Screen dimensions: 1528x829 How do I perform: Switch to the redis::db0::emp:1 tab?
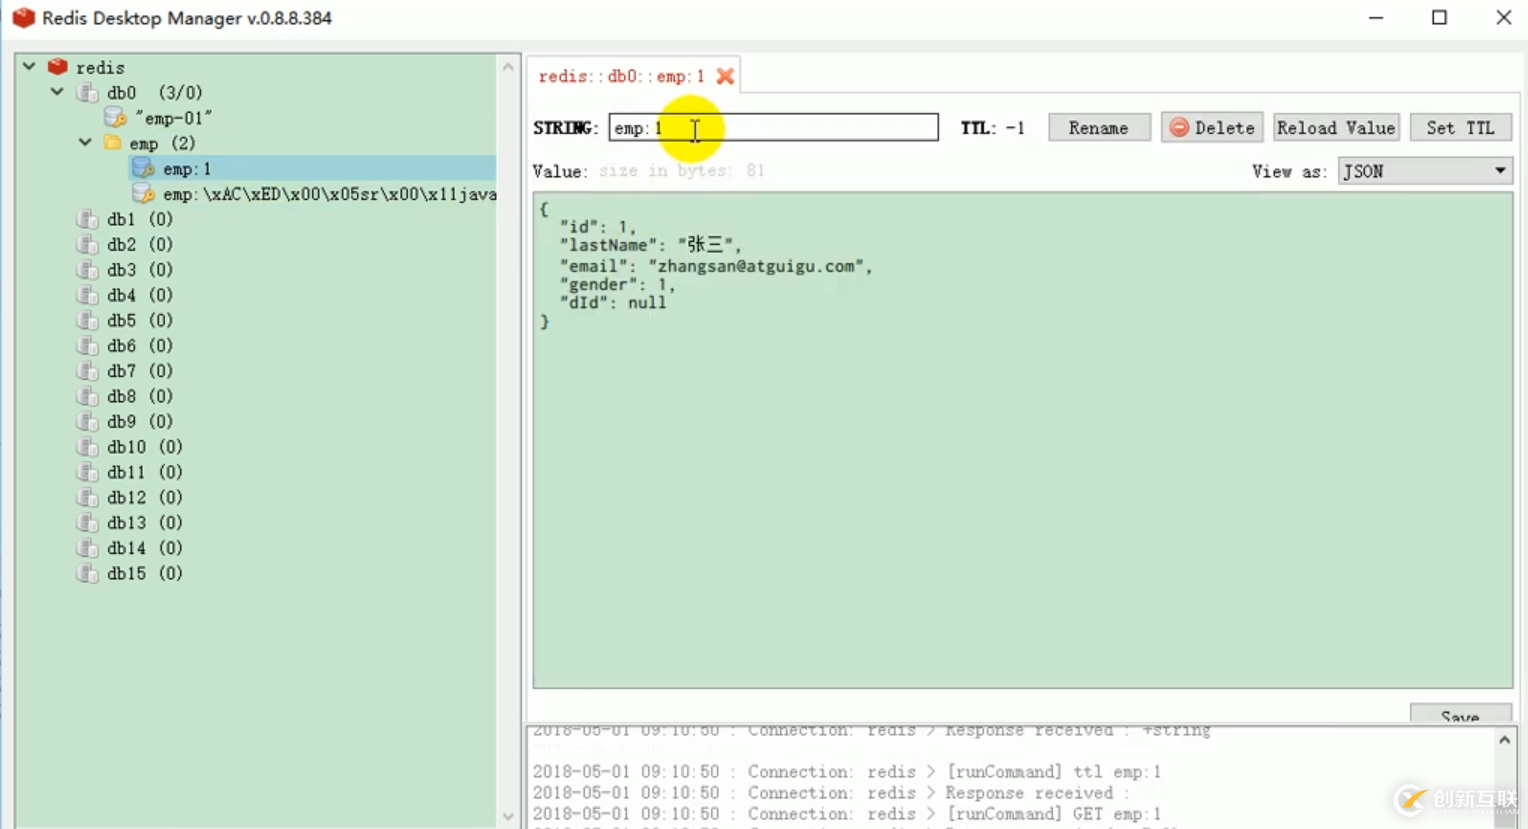(x=621, y=76)
